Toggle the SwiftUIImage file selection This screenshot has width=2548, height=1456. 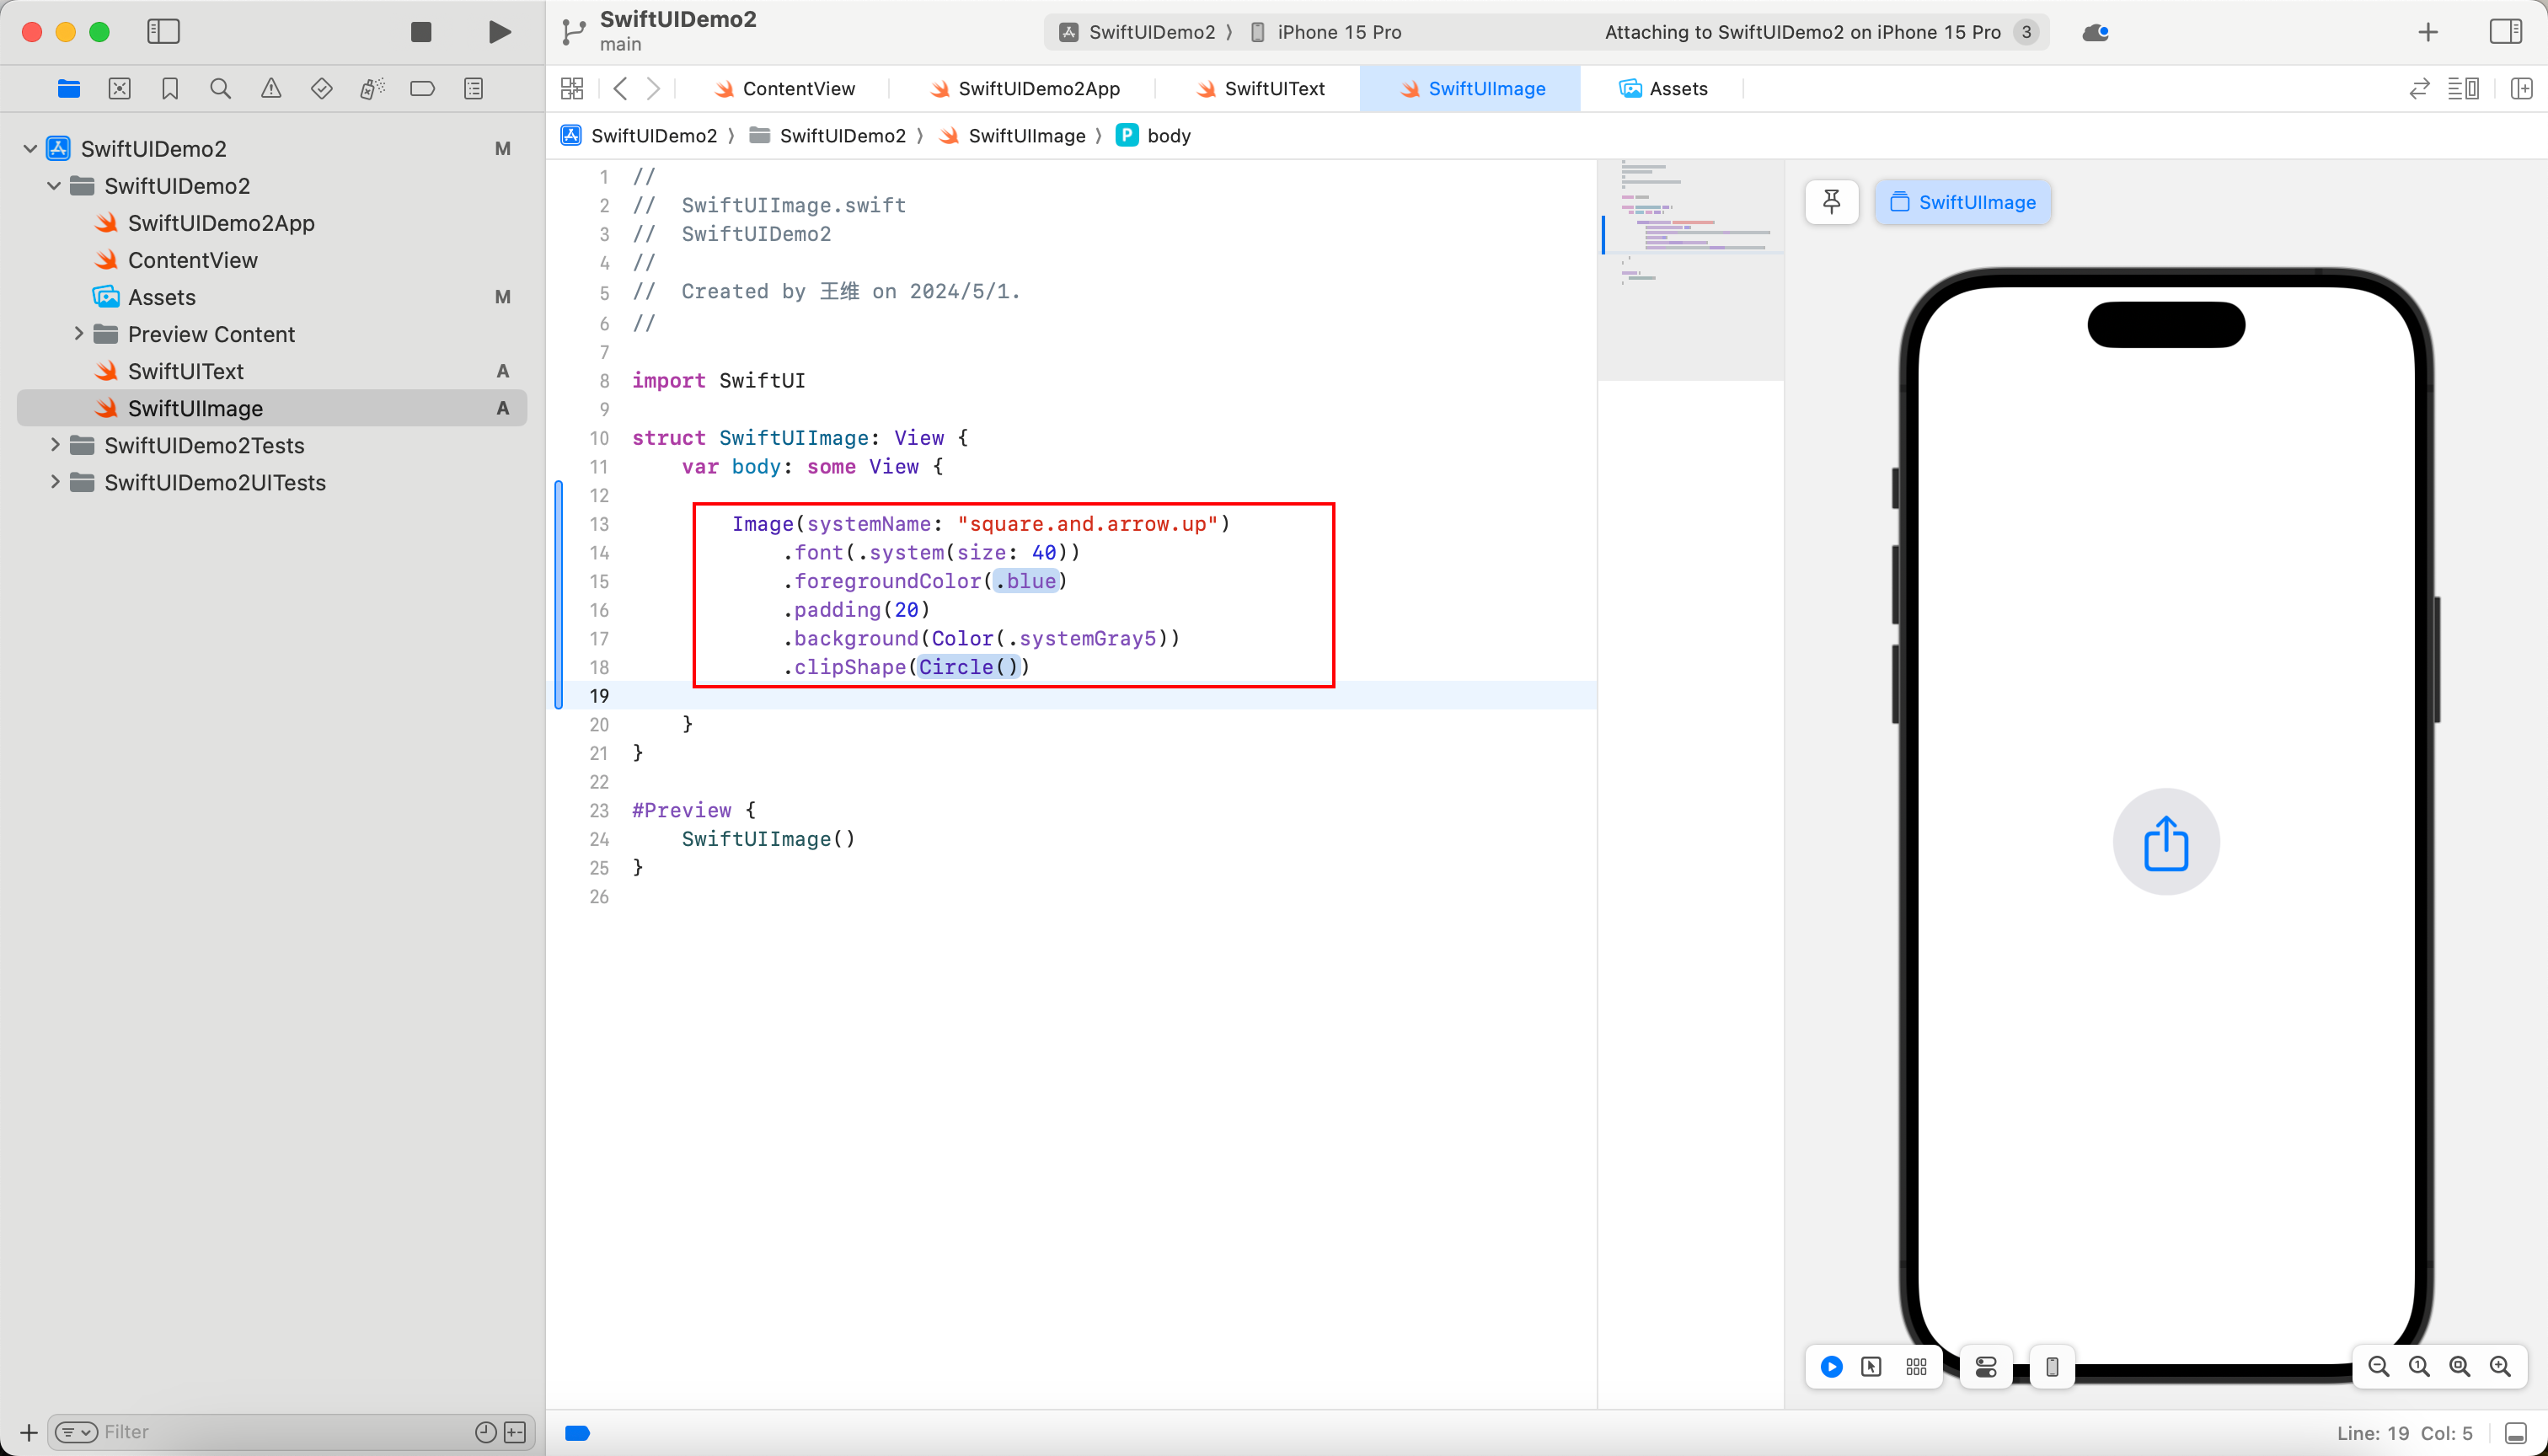tap(198, 408)
